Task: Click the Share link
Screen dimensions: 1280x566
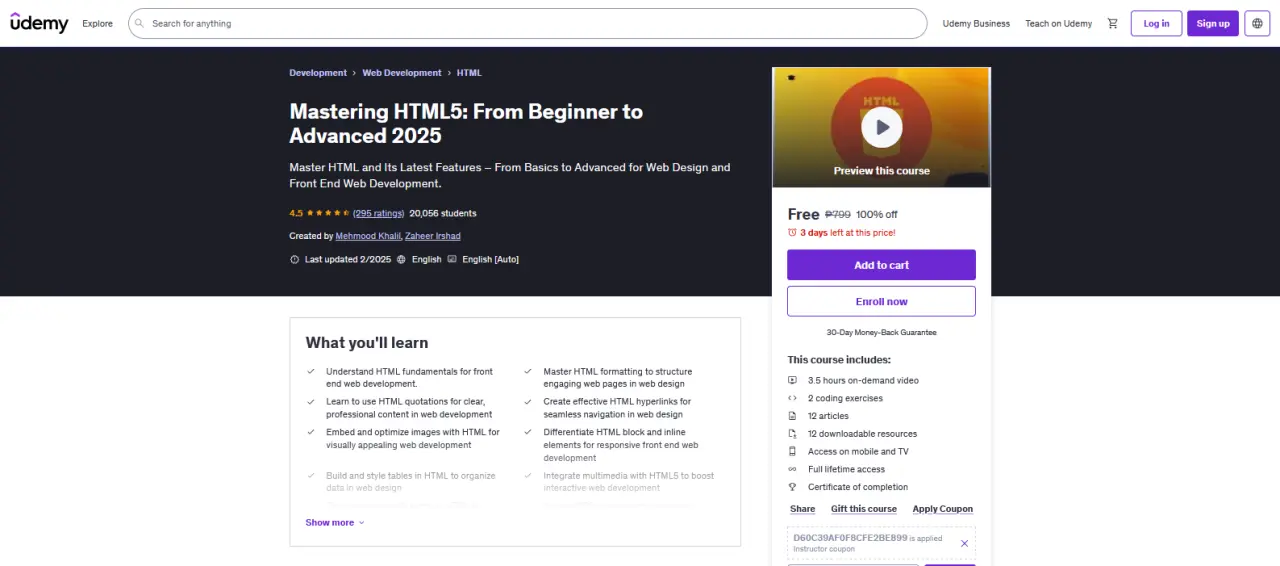Action: pyautogui.click(x=802, y=509)
